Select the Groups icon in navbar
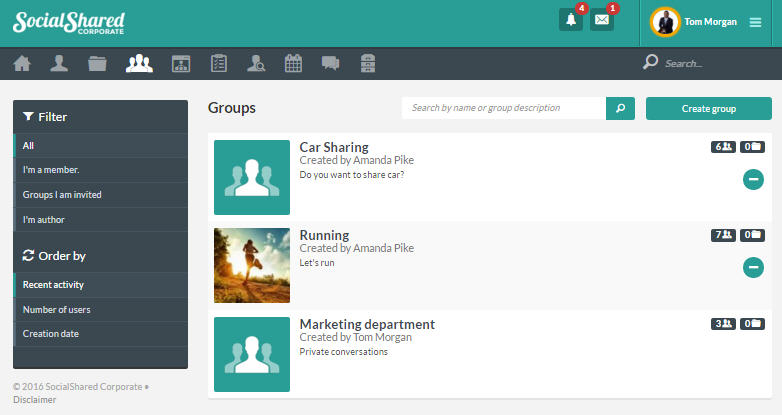Viewport: 782px width, 415px height. (139, 63)
